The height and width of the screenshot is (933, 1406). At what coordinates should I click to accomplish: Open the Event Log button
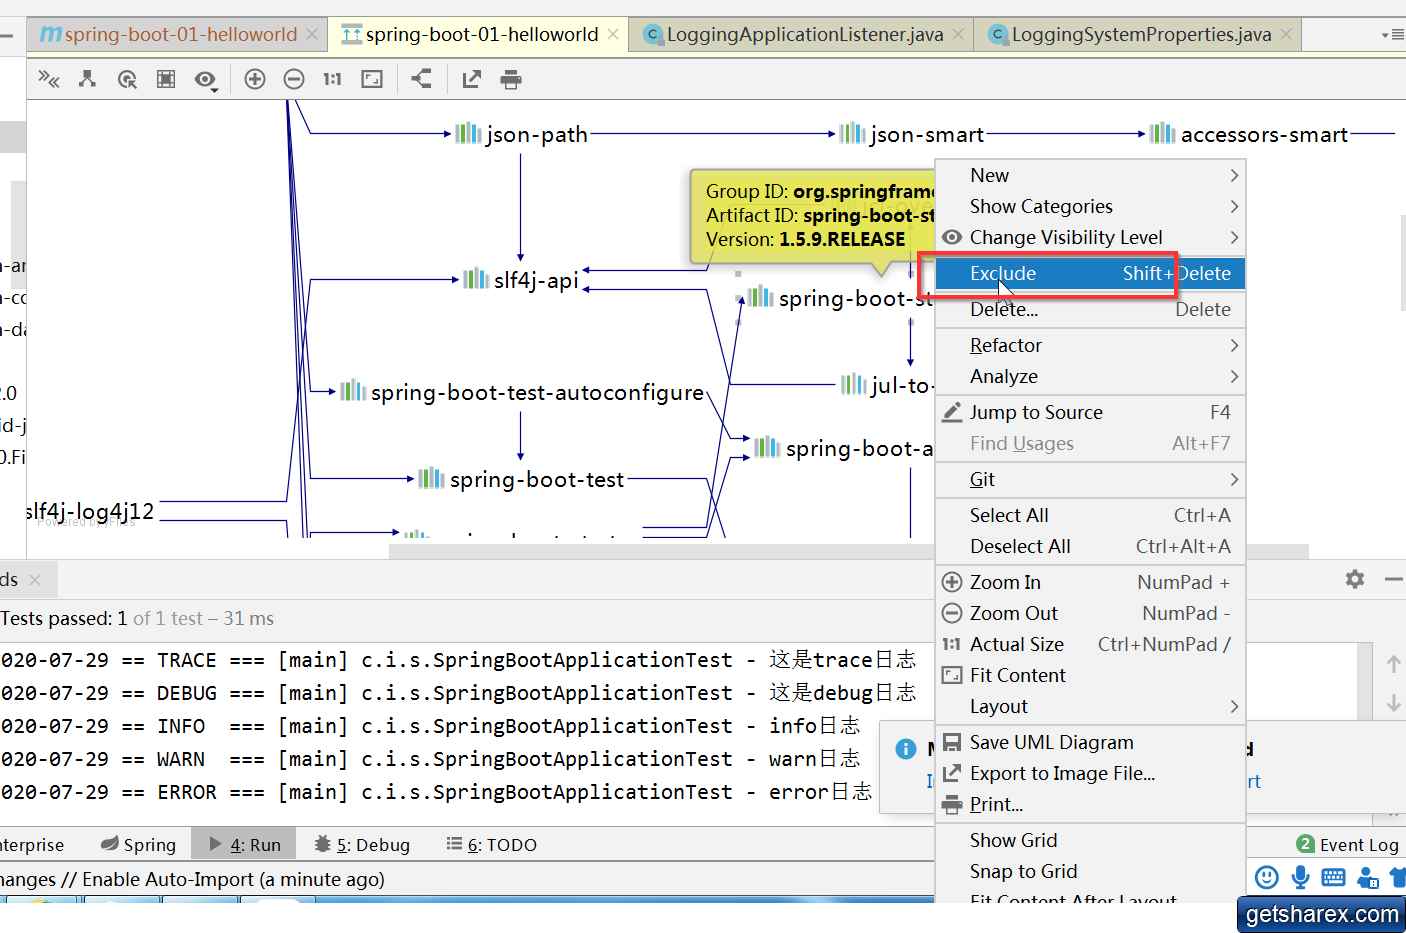pyautogui.click(x=1347, y=844)
